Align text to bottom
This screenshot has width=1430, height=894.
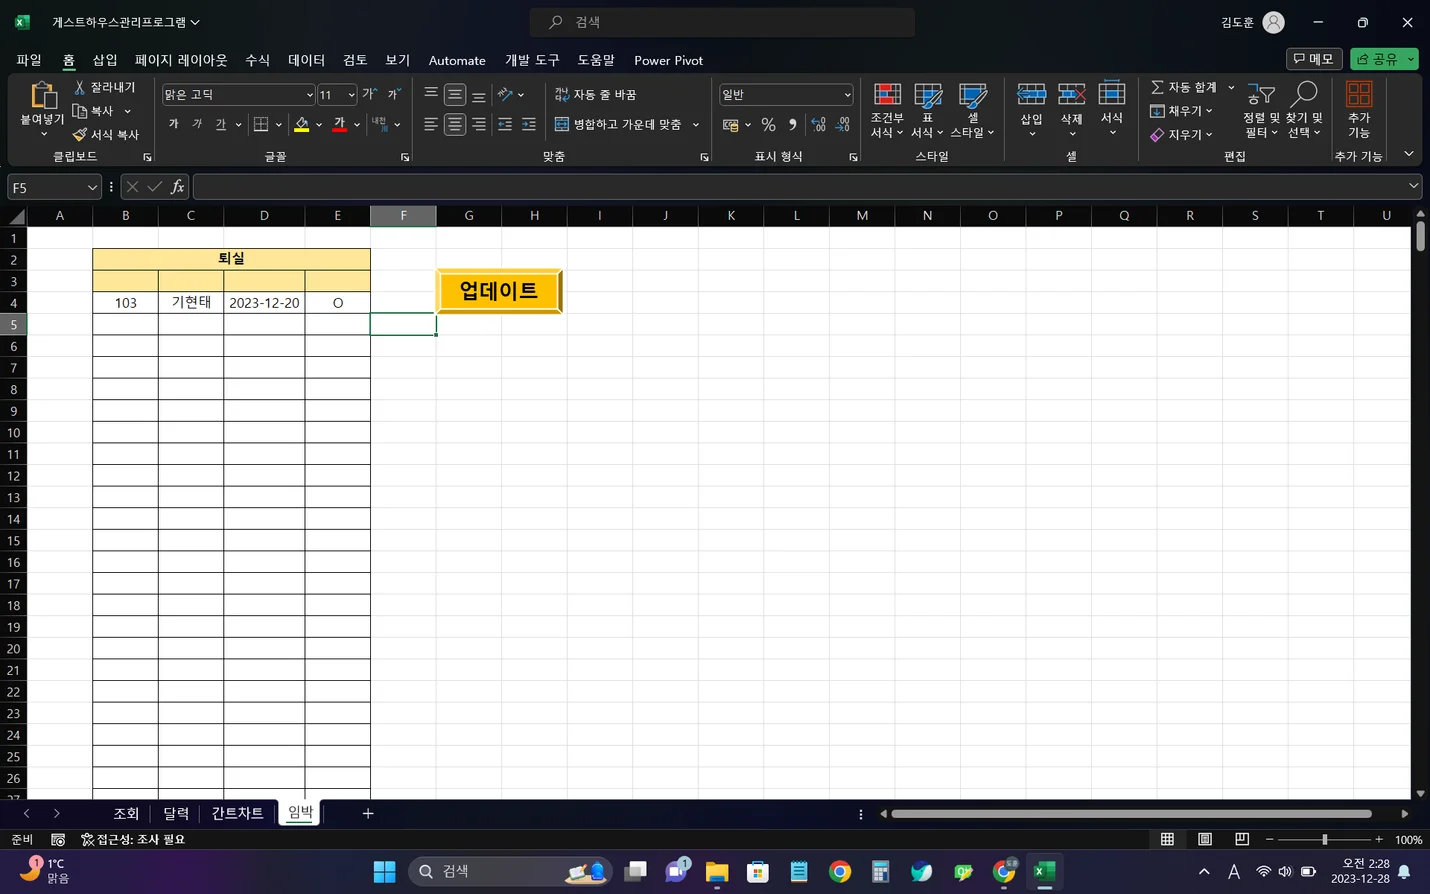tap(479, 94)
